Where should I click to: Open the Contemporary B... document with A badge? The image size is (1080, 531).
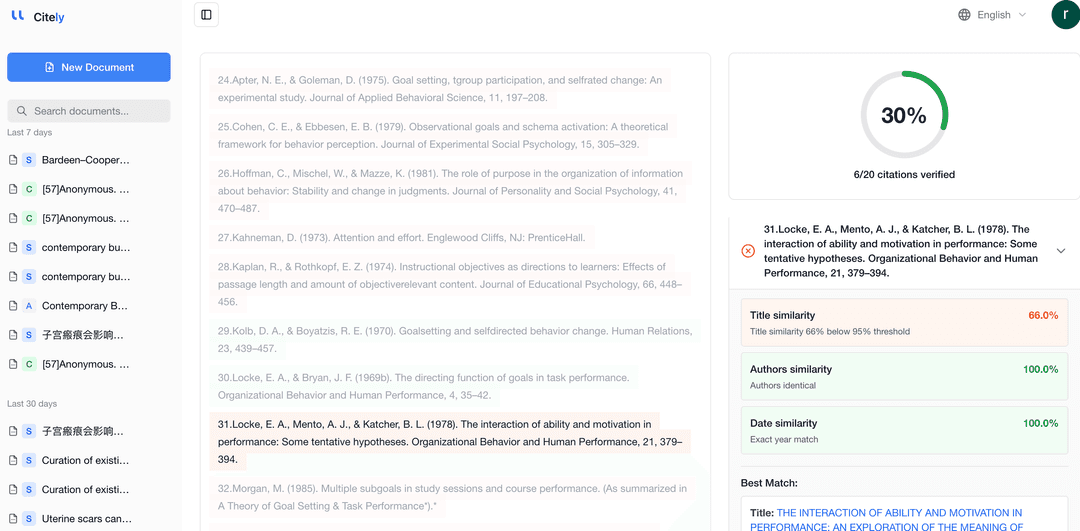[85, 306]
